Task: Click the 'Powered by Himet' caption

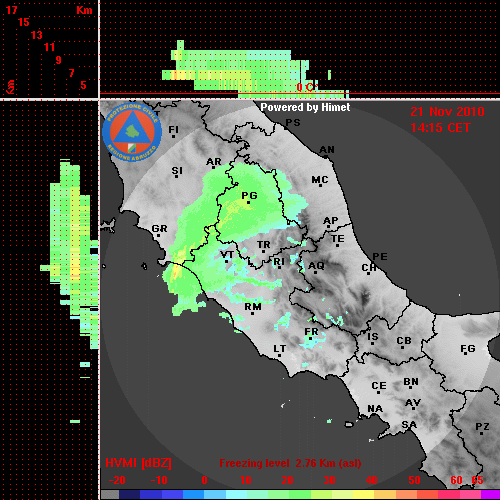Action: coord(305,107)
